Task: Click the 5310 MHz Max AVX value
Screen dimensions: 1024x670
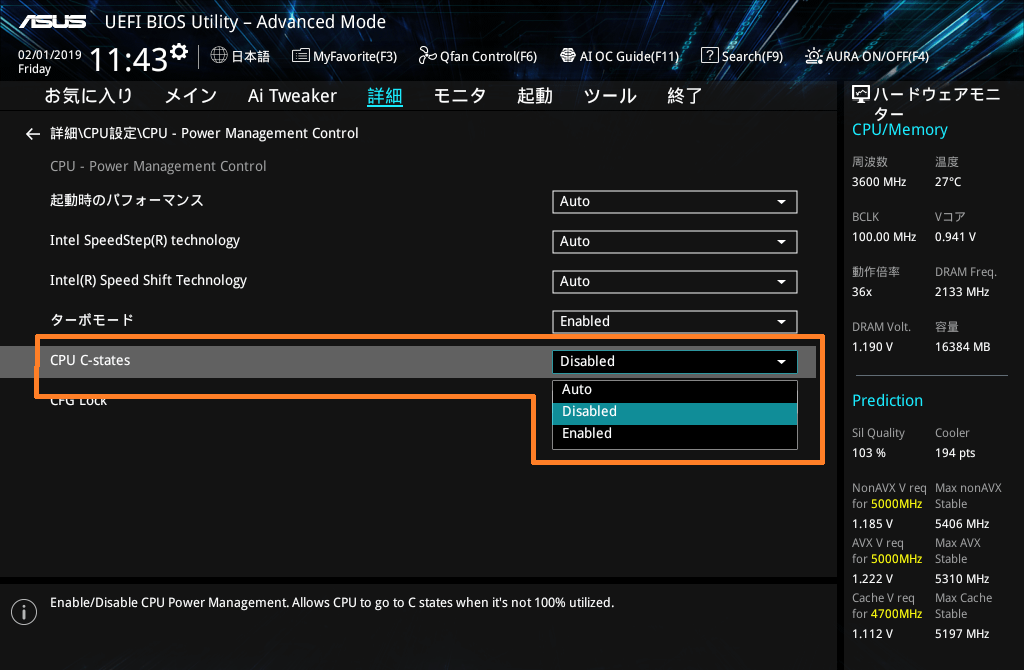Action: (961, 579)
